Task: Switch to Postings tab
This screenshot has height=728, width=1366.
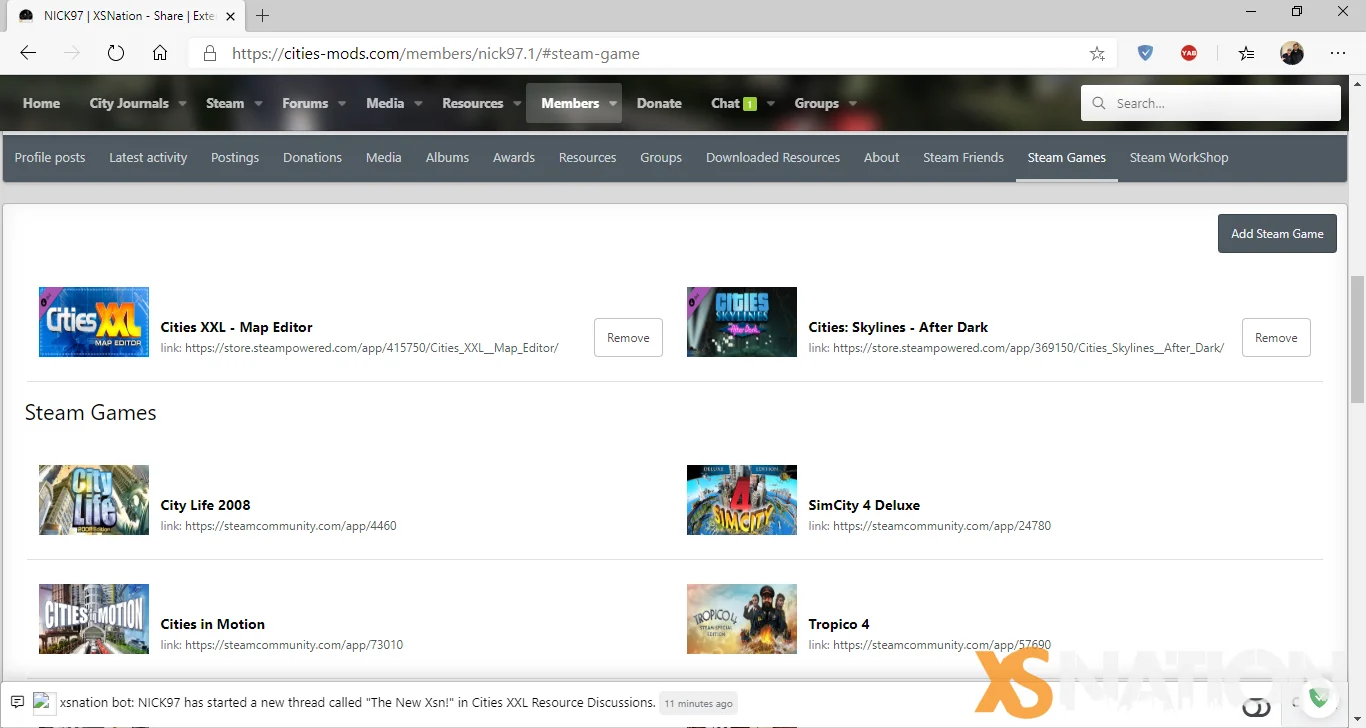Action: 235,157
